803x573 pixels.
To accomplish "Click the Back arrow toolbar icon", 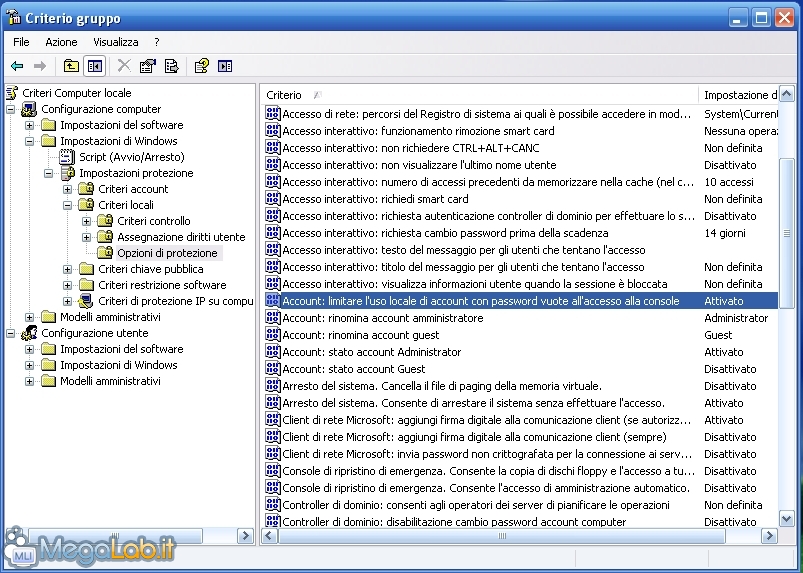I will (17, 66).
